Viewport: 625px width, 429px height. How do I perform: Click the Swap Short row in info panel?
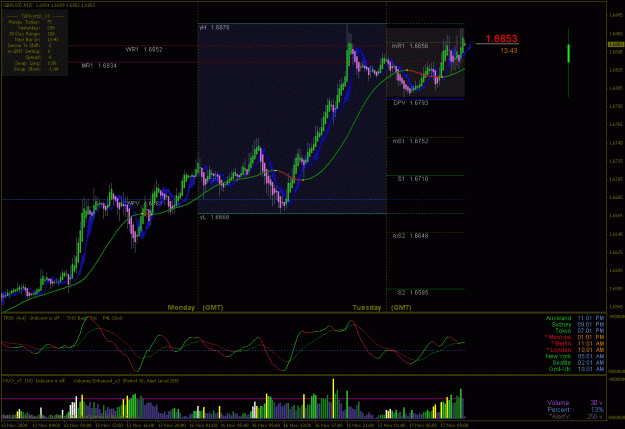(35, 69)
